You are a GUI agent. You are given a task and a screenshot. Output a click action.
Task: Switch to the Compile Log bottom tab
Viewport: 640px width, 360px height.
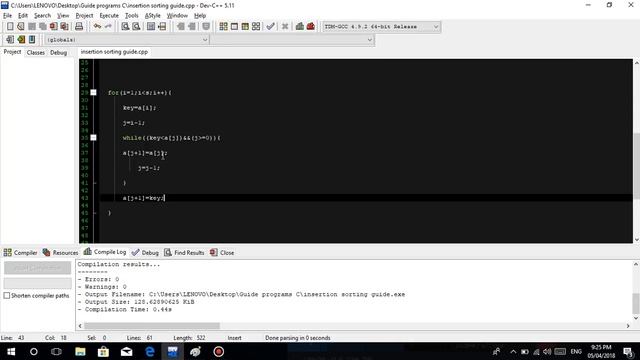[105, 252]
